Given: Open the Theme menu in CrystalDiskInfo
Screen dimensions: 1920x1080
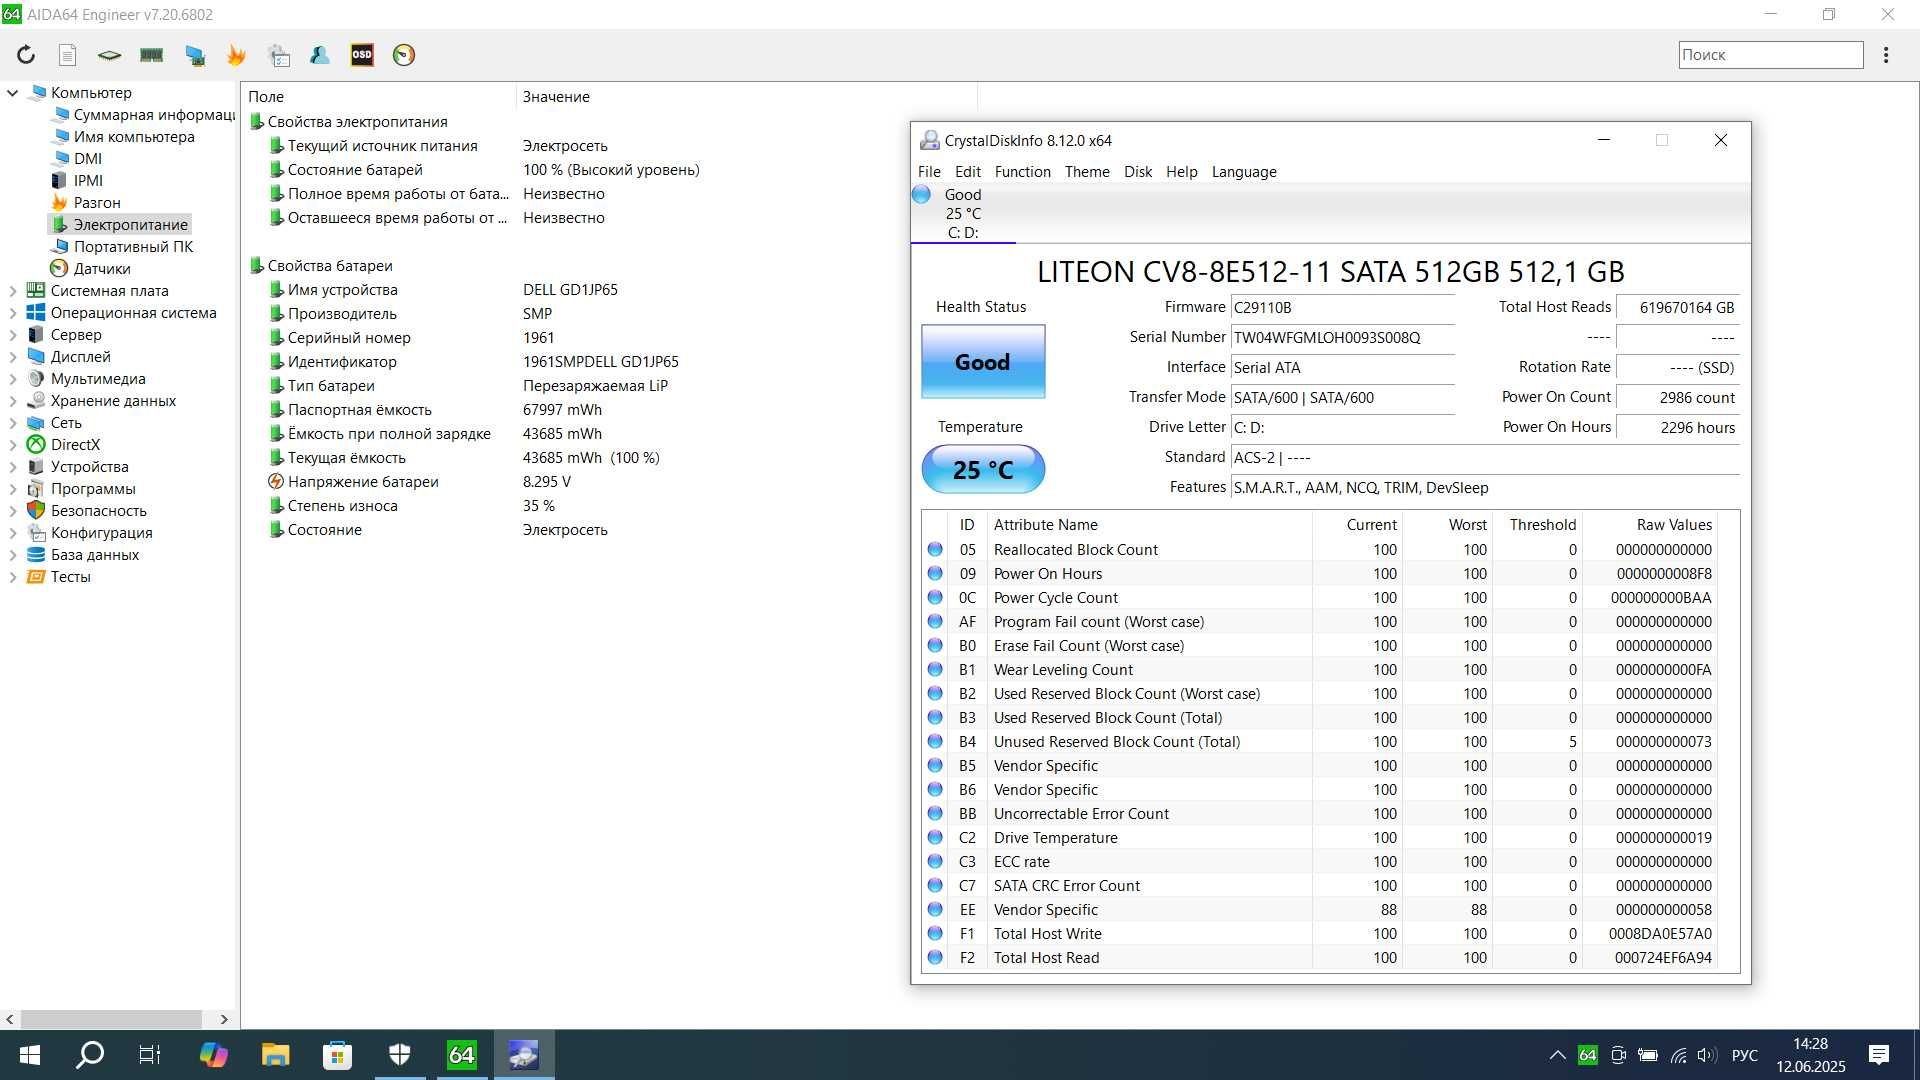Looking at the screenshot, I should click(x=1087, y=172).
